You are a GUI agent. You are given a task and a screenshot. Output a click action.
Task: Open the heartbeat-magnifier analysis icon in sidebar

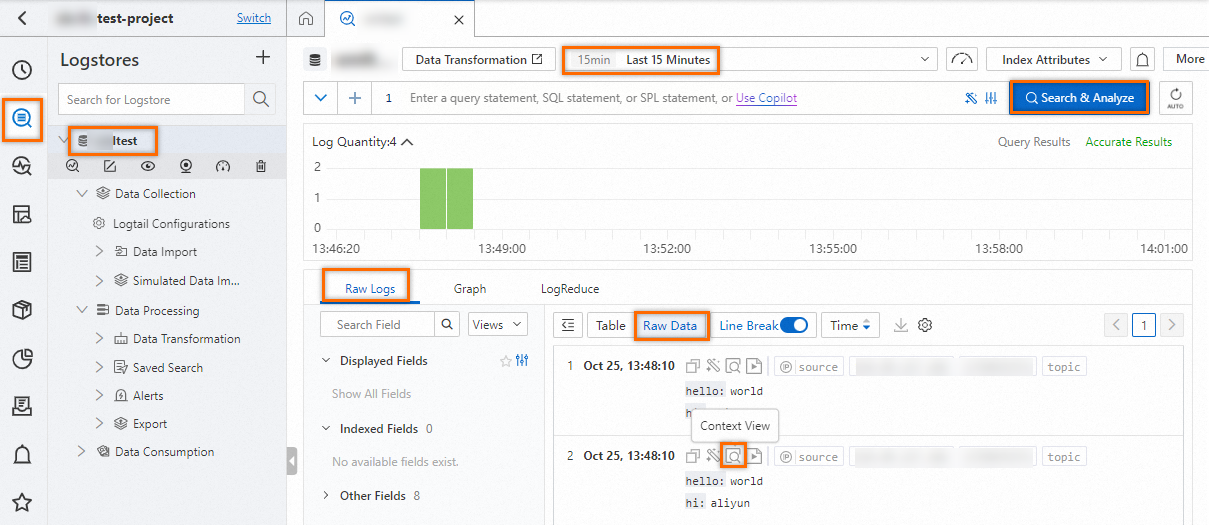pyautogui.click(x=22, y=166)
